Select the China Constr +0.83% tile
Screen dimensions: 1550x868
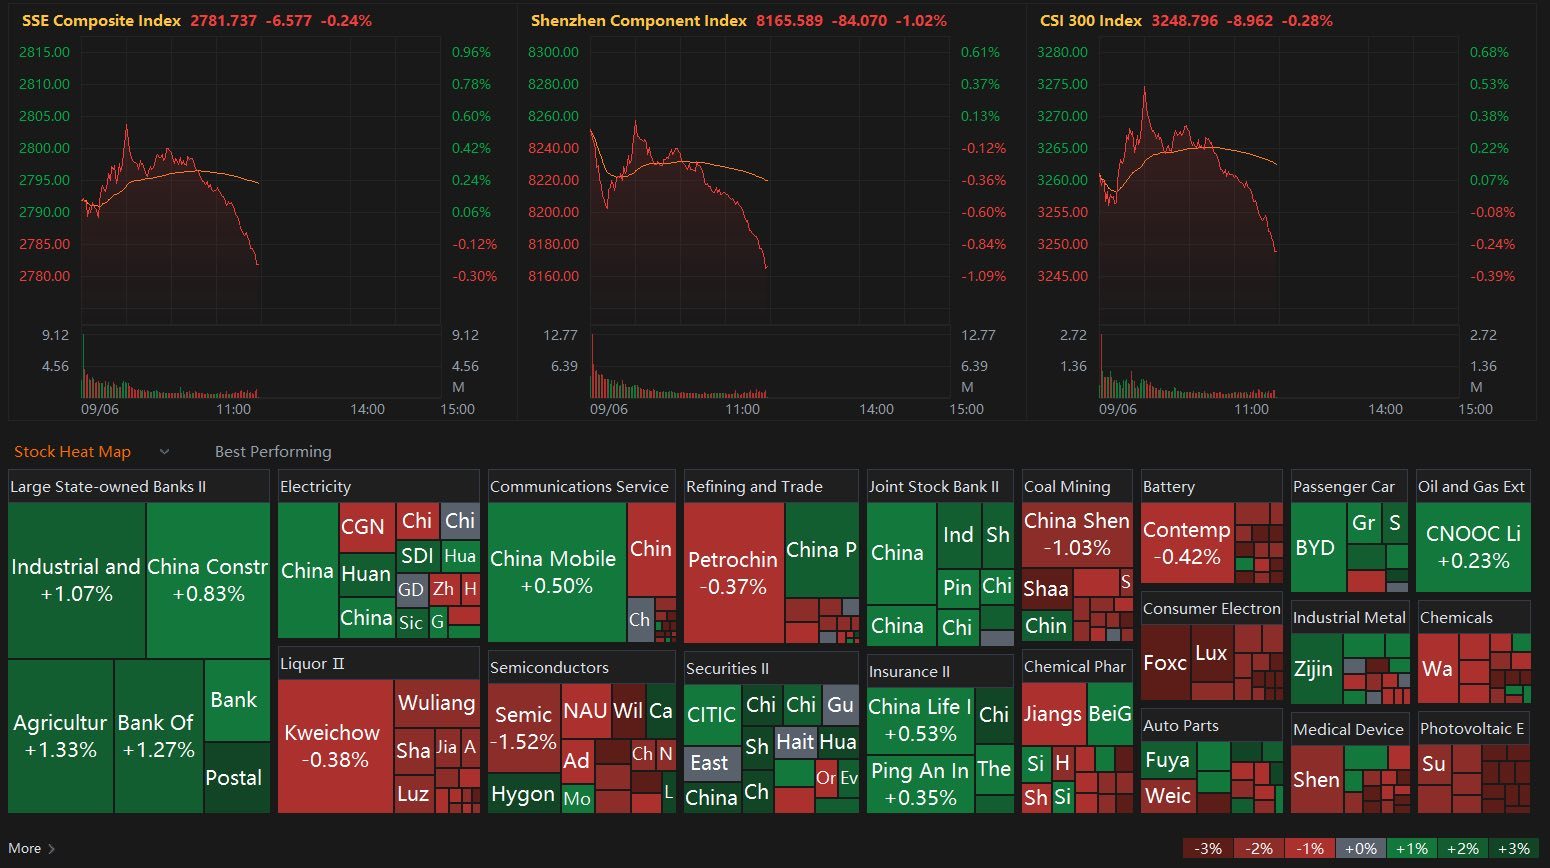208,580
